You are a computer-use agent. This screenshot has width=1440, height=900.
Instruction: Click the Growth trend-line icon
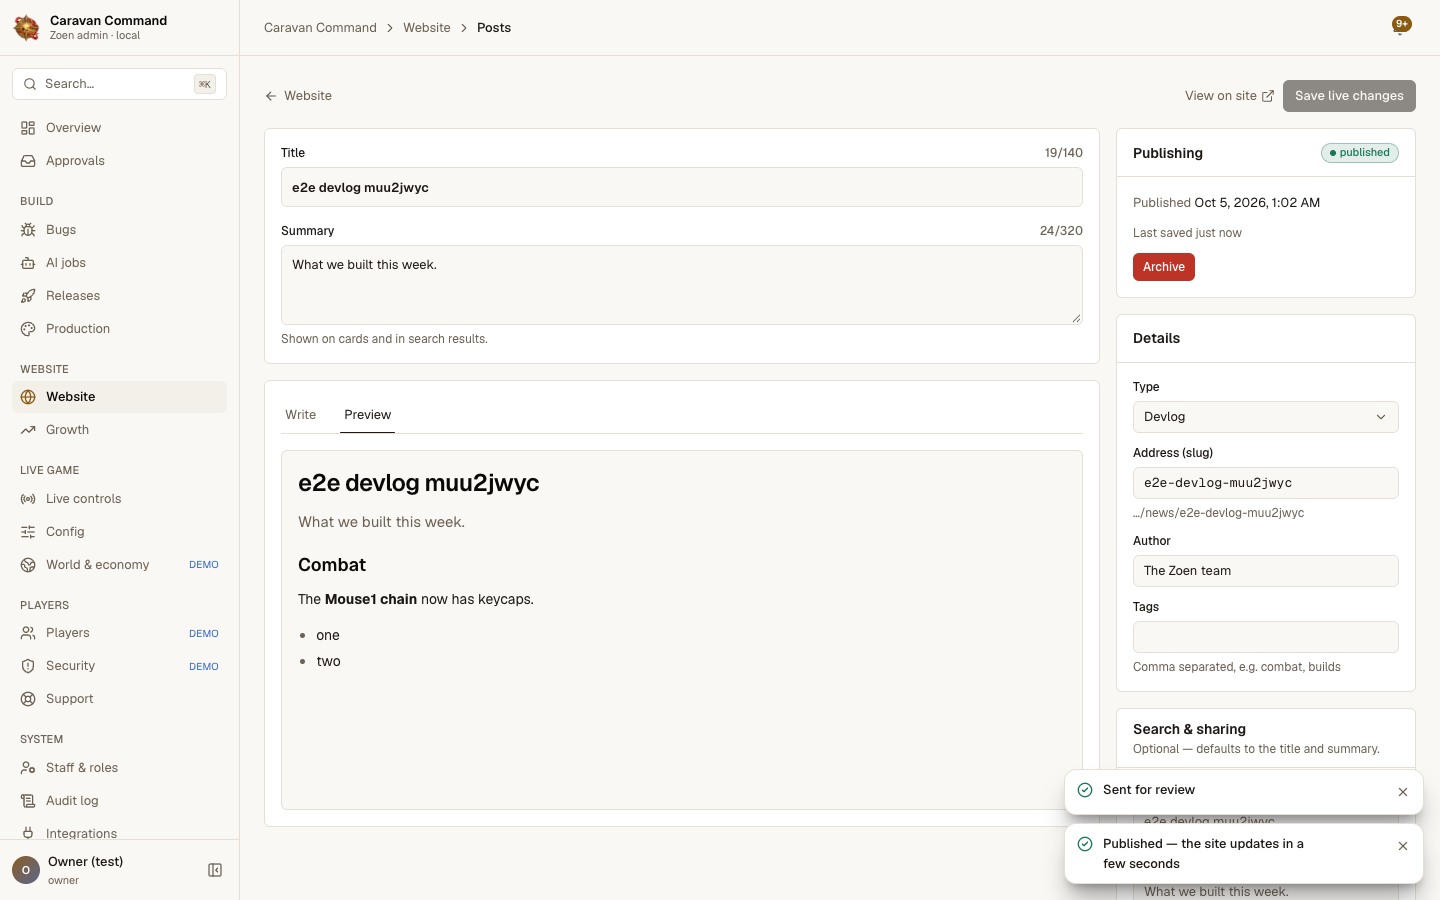[x=28, y=430]
